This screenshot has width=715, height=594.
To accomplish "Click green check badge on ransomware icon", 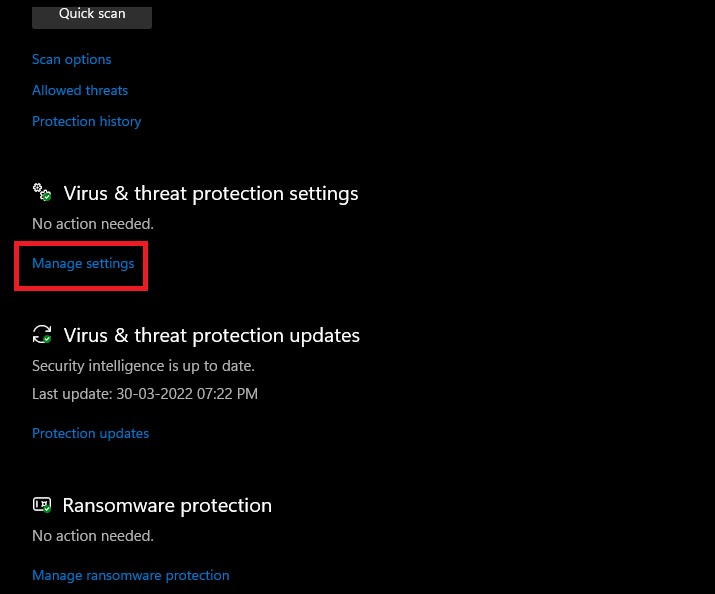I will click(46, 509).
